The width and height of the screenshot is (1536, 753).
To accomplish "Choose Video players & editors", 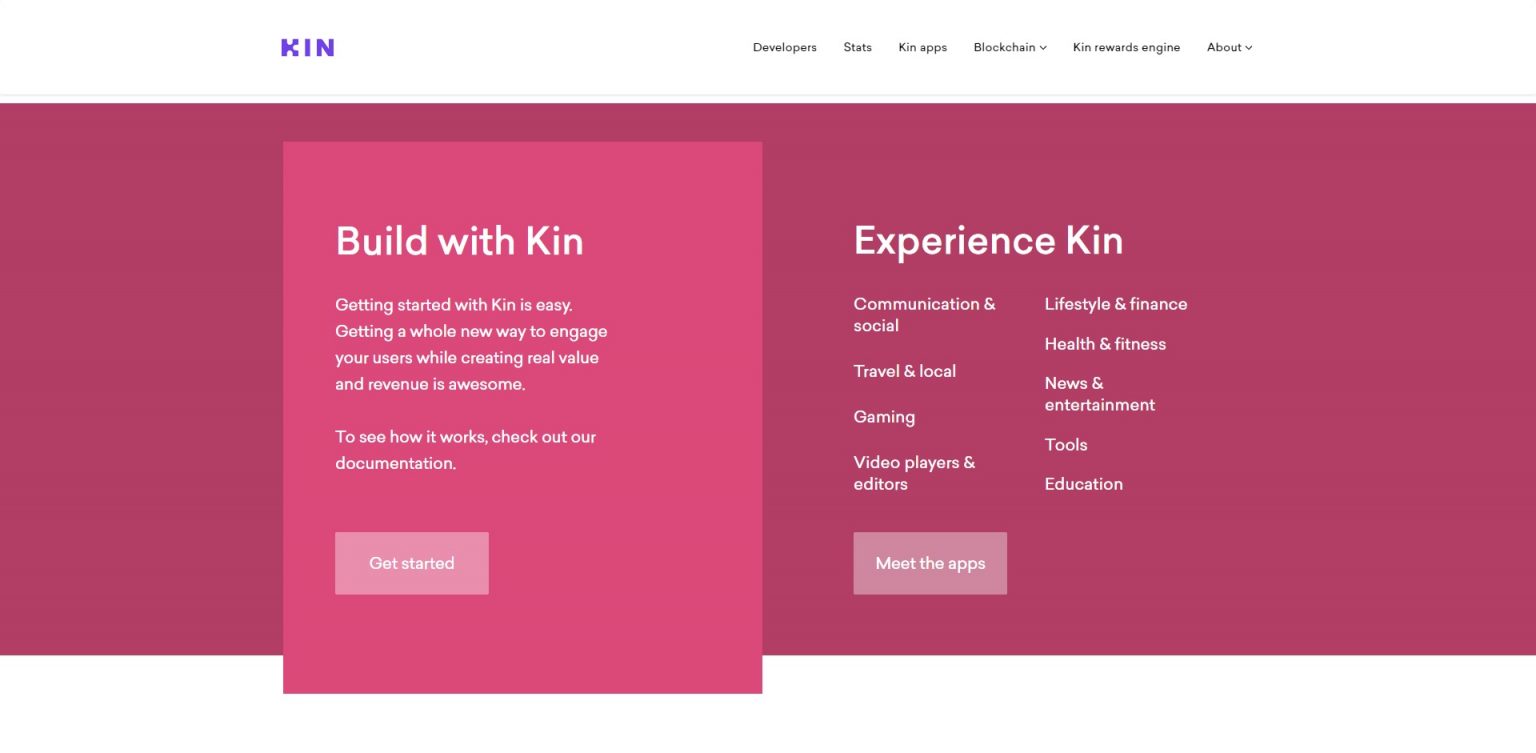I will [x=914, y=473].
